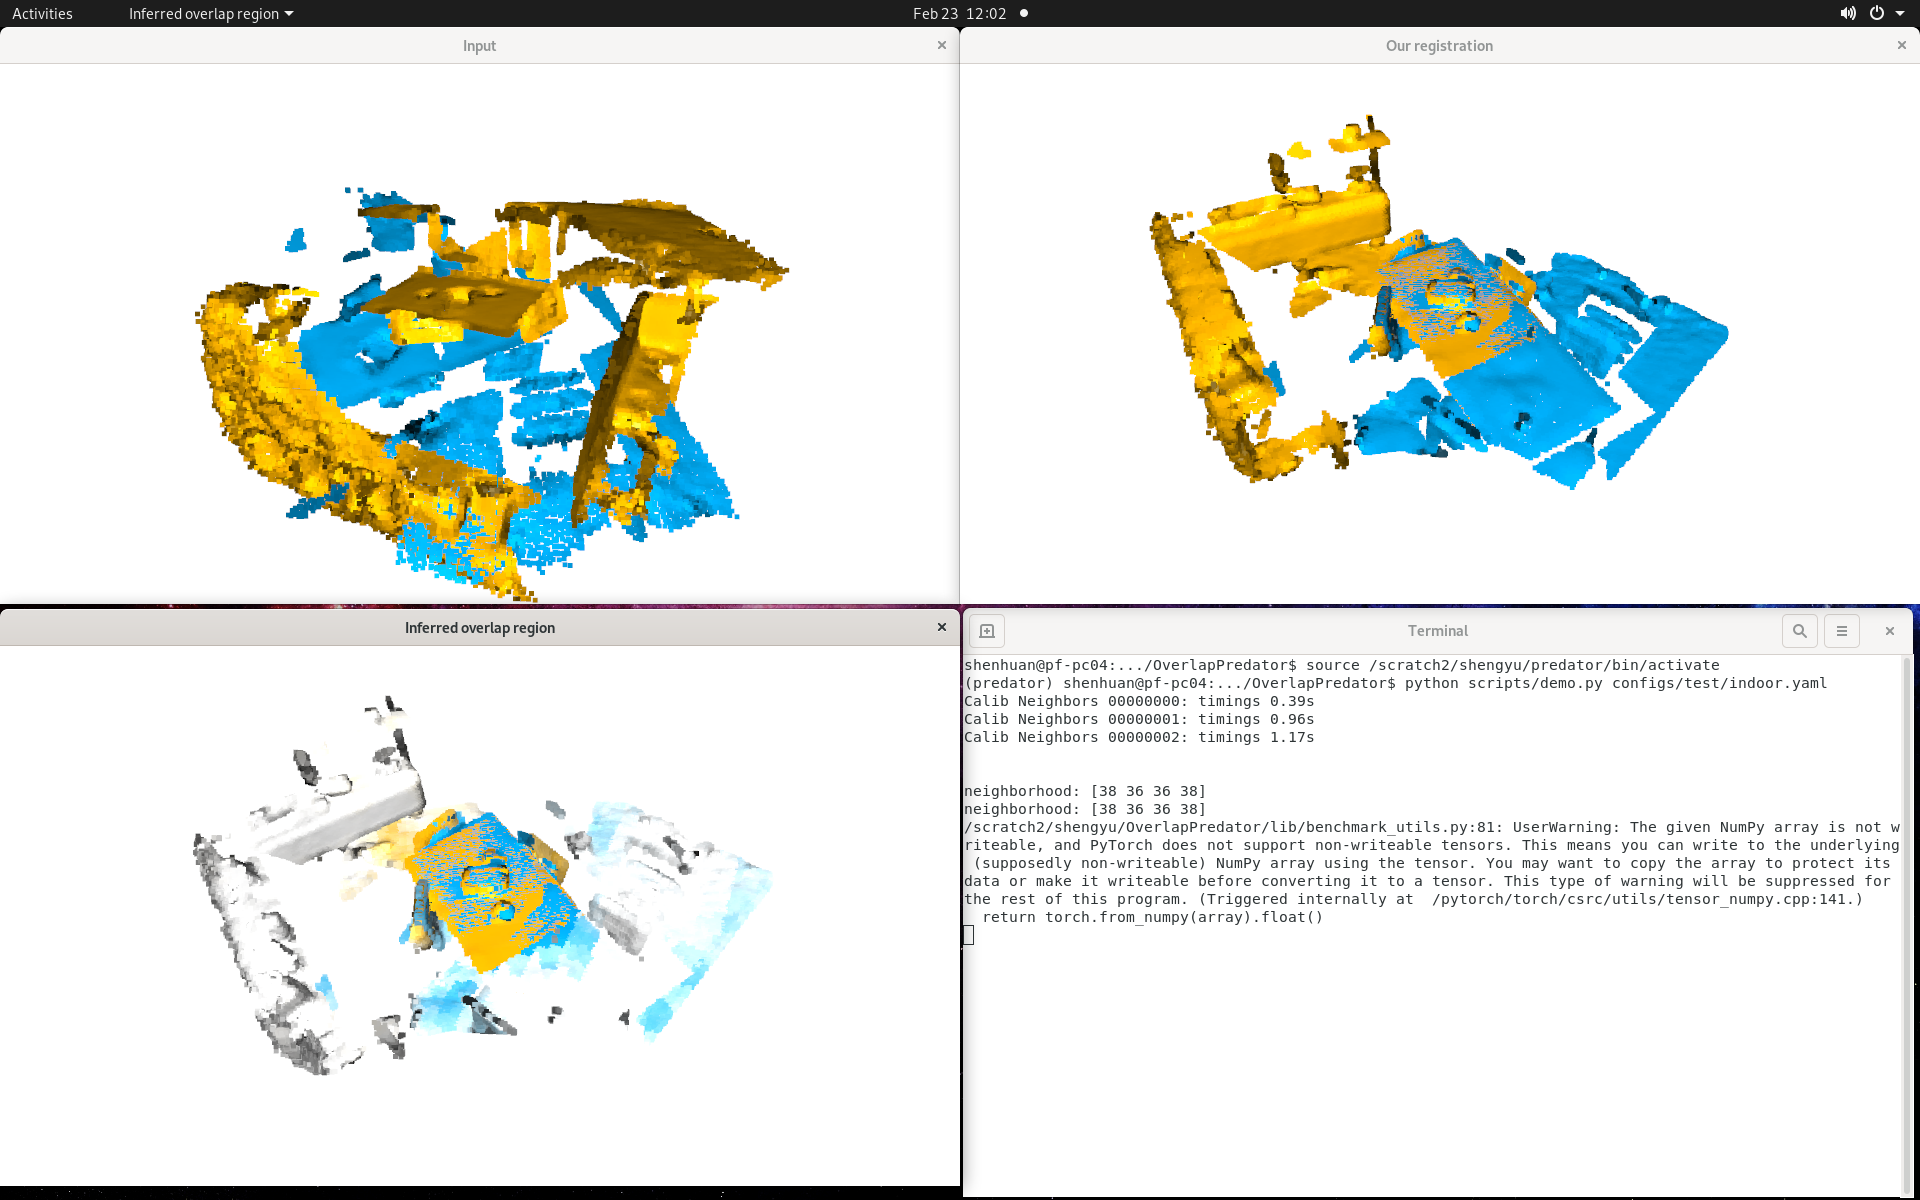
Task: Close the Terminal window
Action: 1889,631
